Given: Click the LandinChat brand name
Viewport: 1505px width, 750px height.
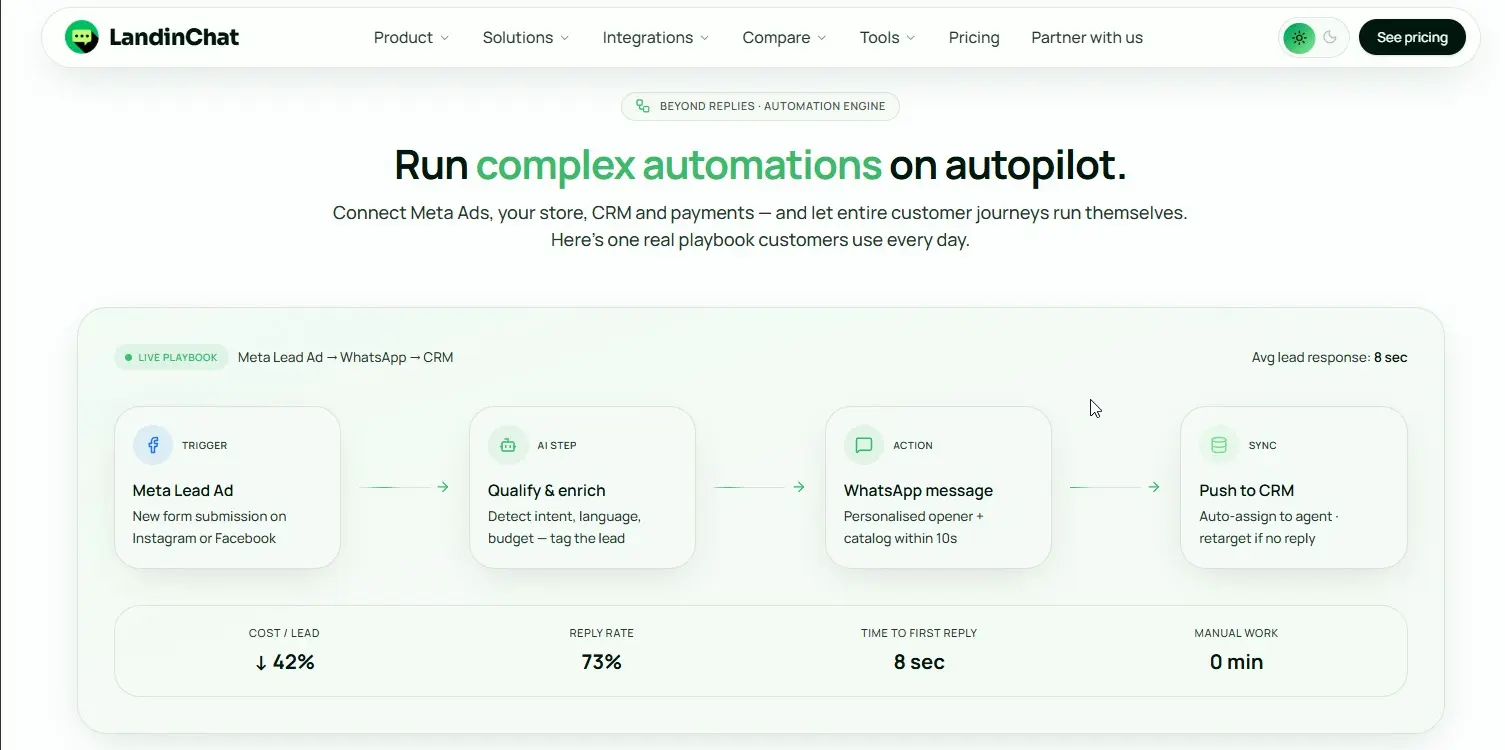Looking at the screenshot, I should tap(174, 38).
